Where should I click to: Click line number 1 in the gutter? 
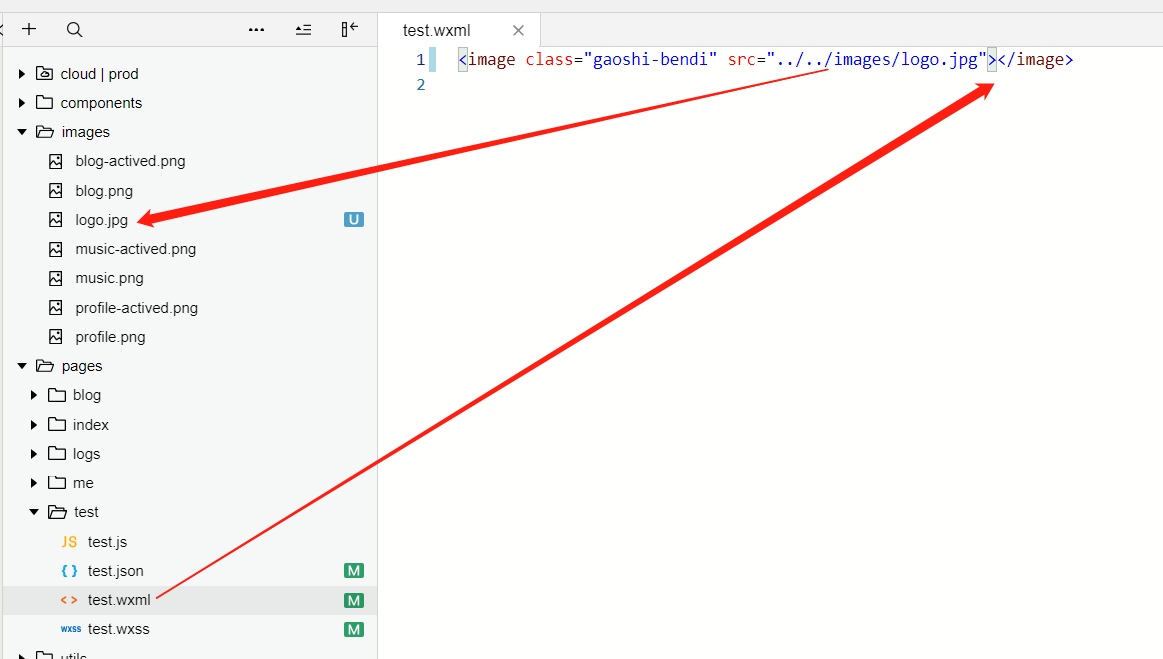421,59
